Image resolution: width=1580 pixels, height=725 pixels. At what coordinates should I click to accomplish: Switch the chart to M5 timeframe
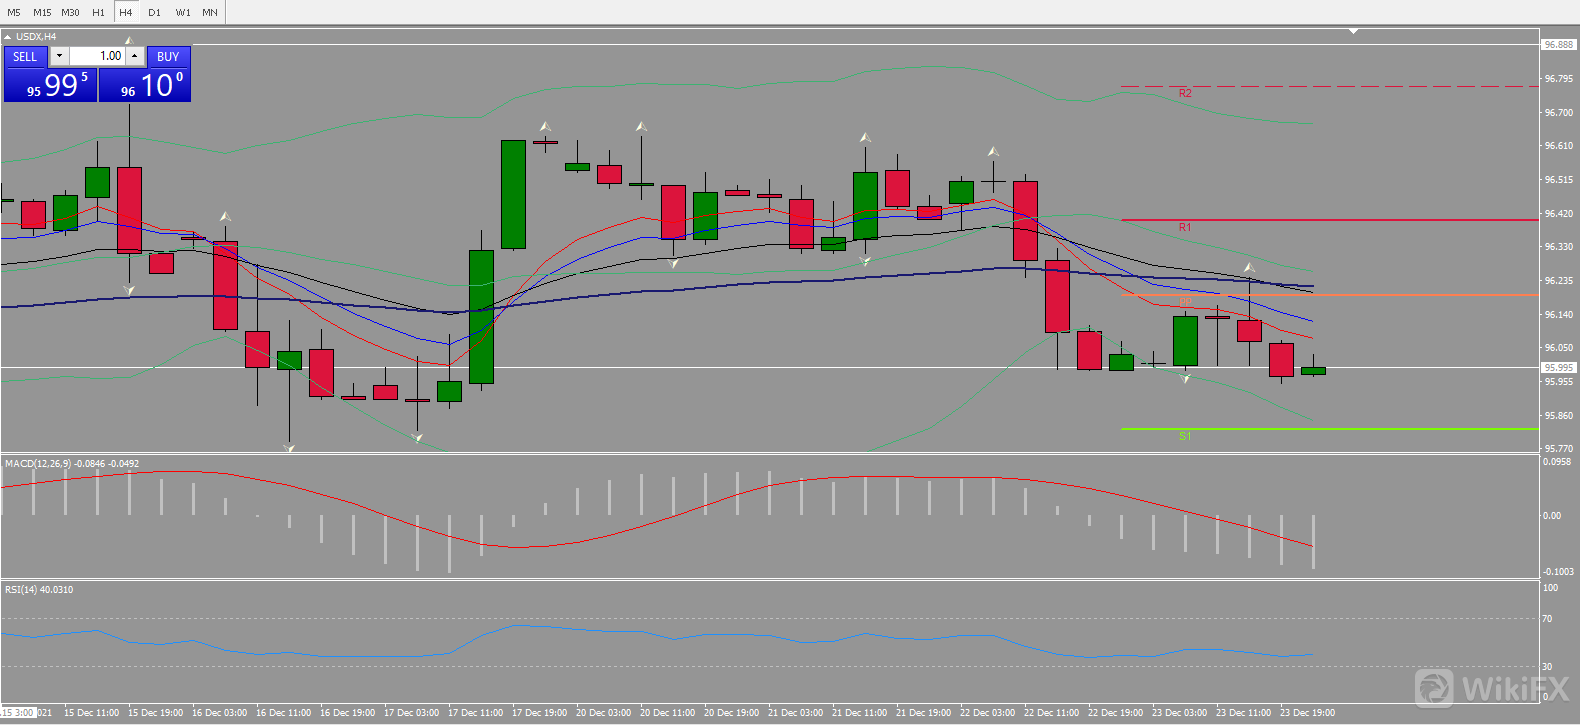(x=14, y=12)
